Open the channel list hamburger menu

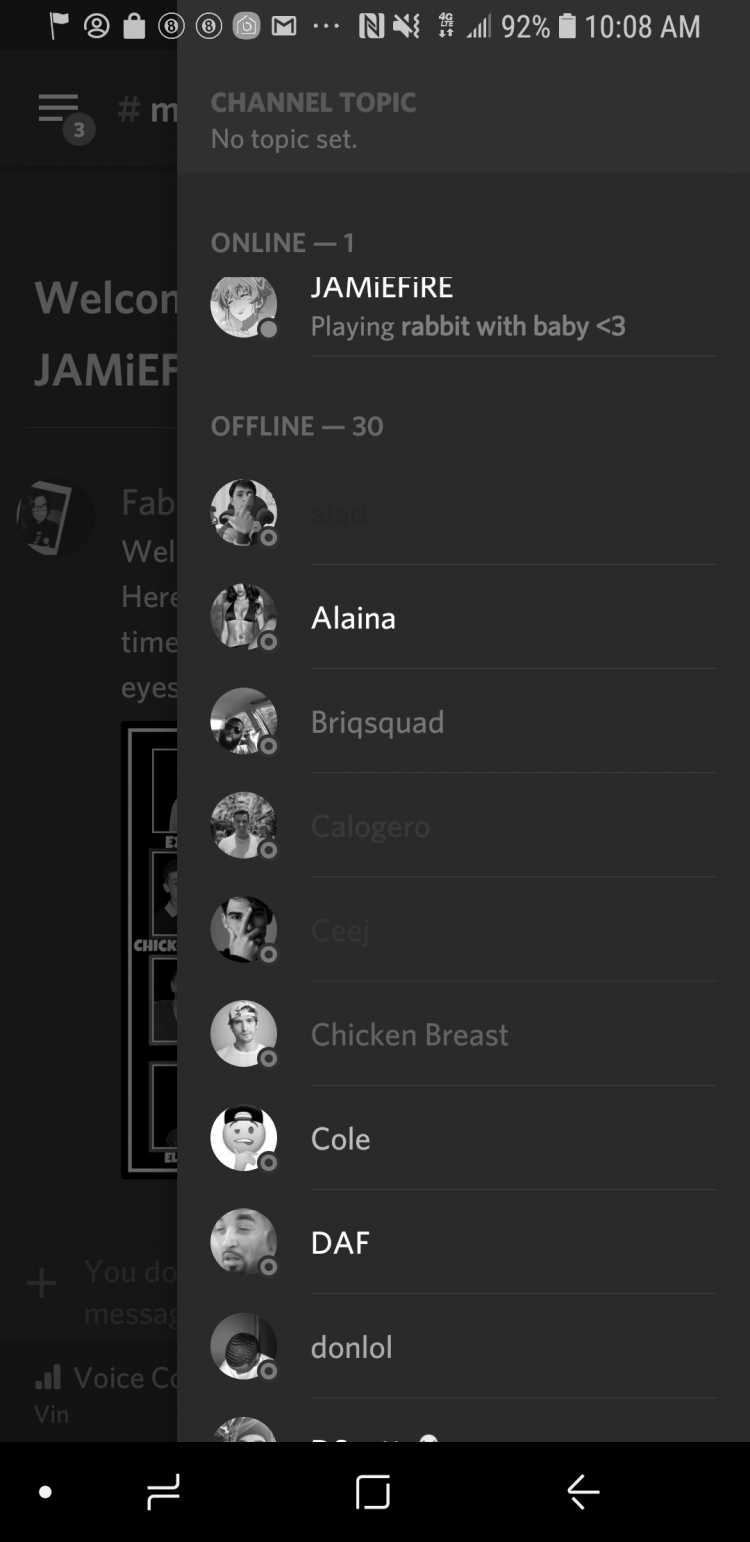[x=58, y=109]
